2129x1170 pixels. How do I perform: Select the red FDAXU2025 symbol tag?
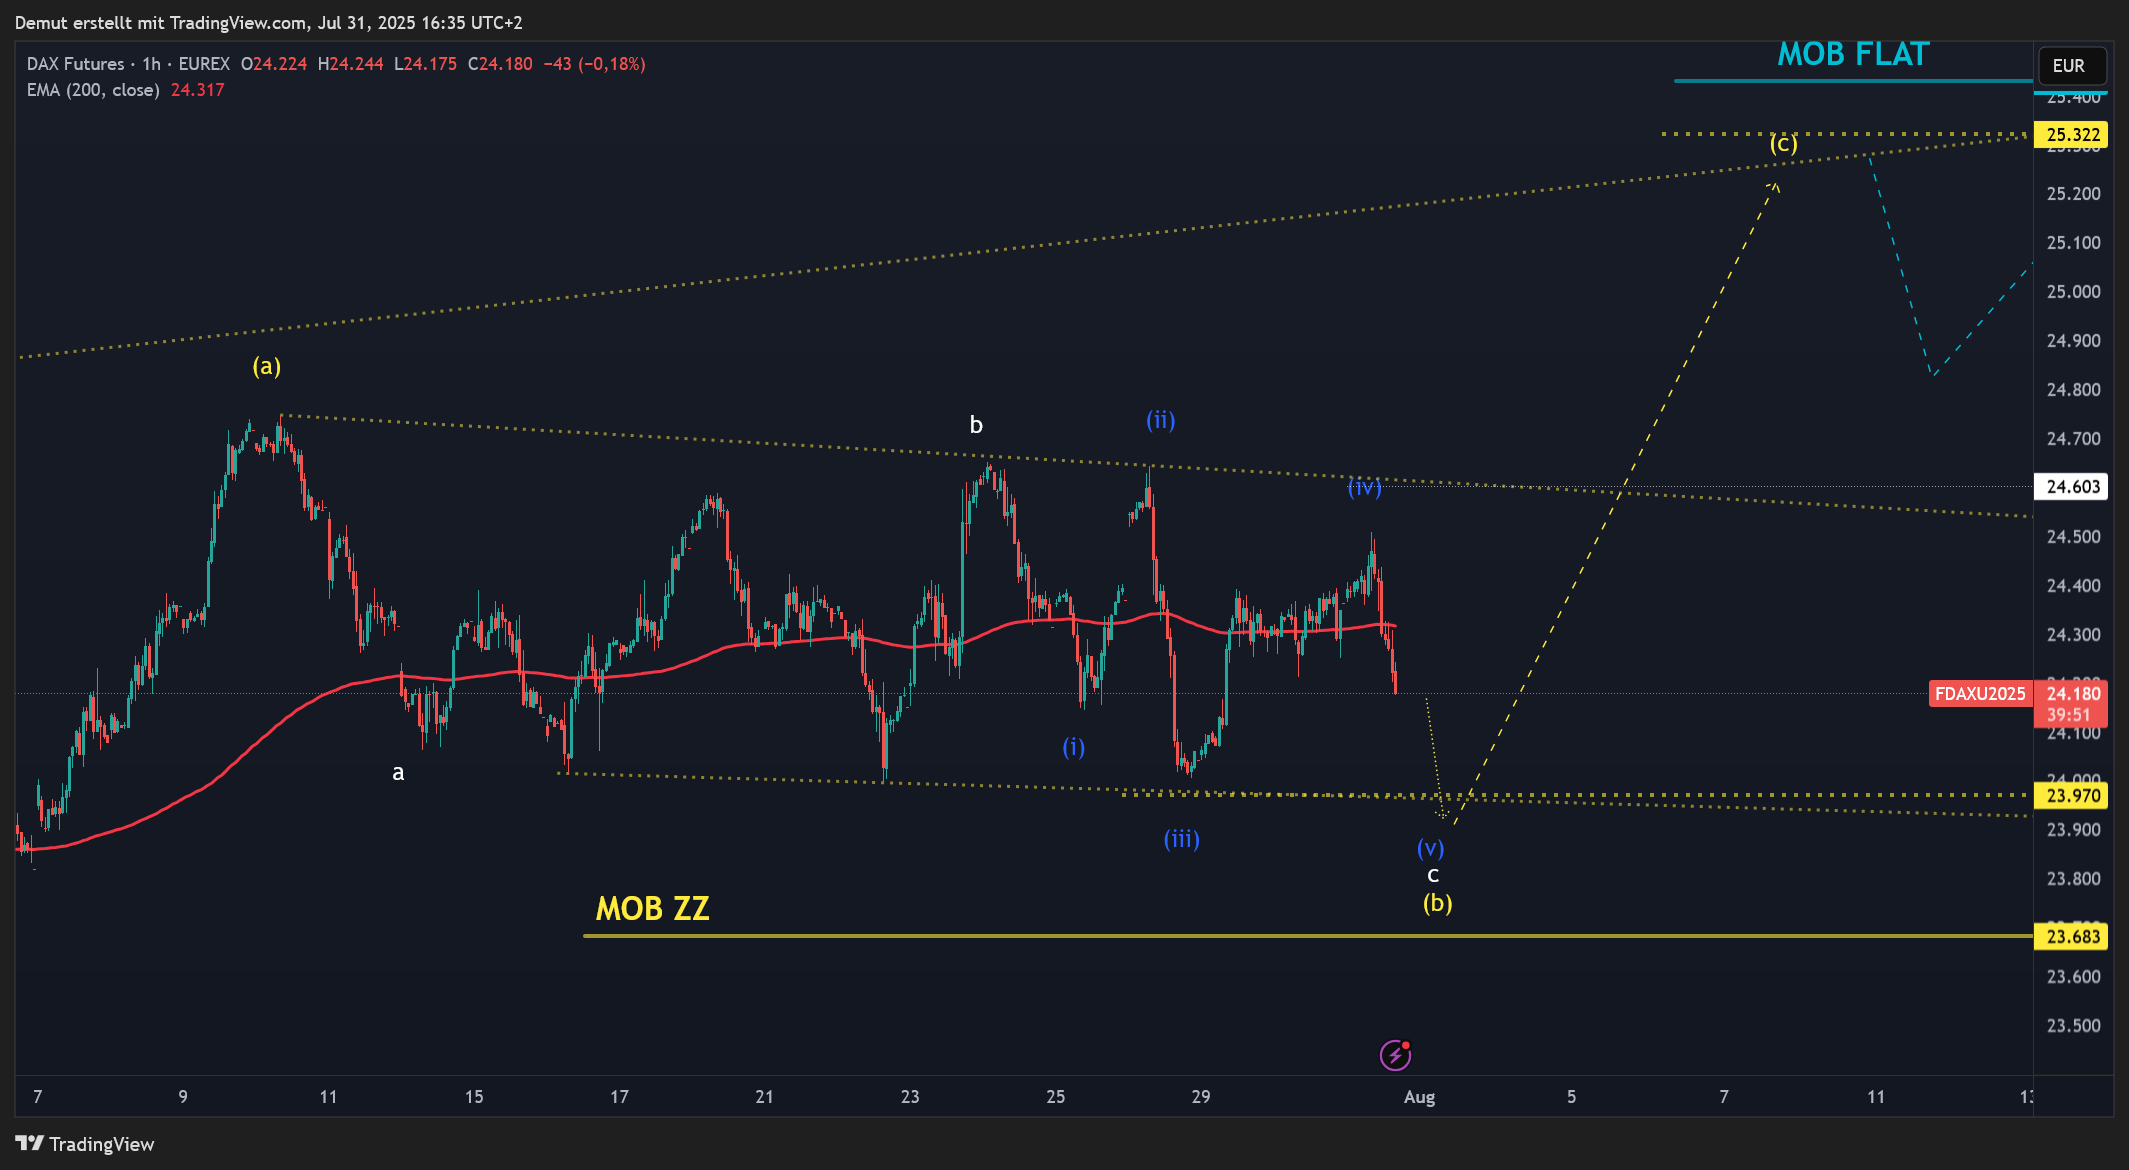click(x=1979, y=694)
